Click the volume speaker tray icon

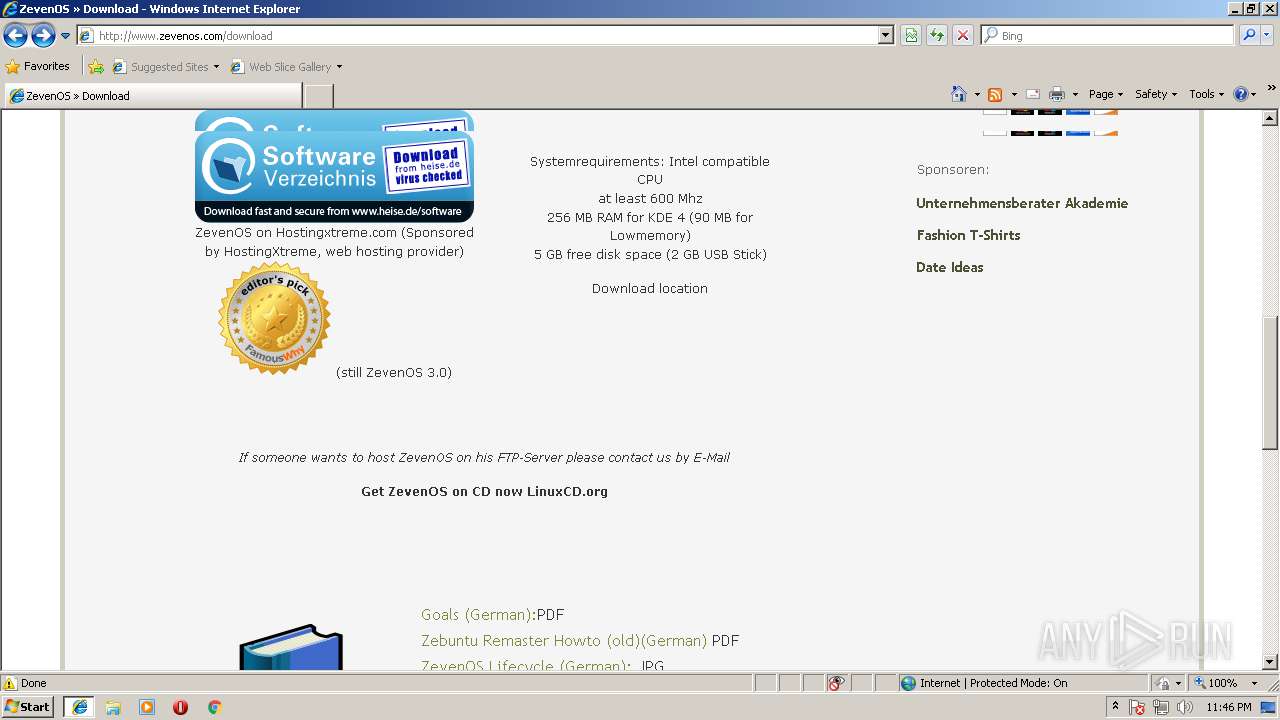pyautogui.click(x=1184, y=707)
